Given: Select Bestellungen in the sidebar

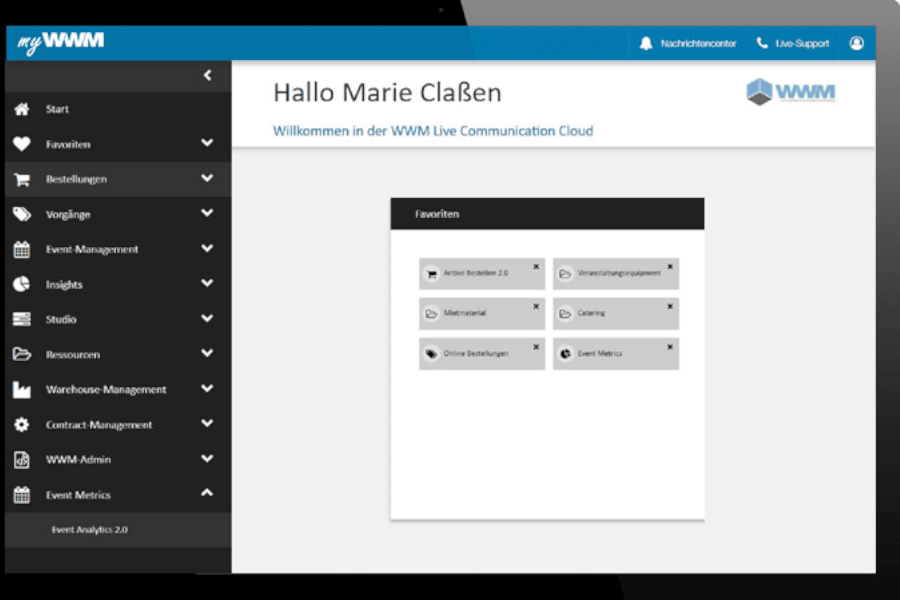Looking at the screenshot, I should (118, 179).
